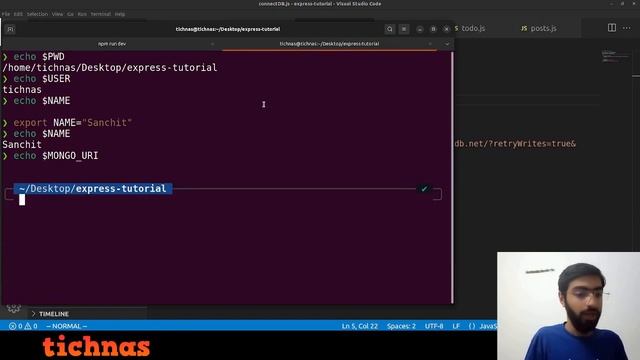The image size is (640, 360).
Task: Click LF end-of-line status item
Action: 456,326
